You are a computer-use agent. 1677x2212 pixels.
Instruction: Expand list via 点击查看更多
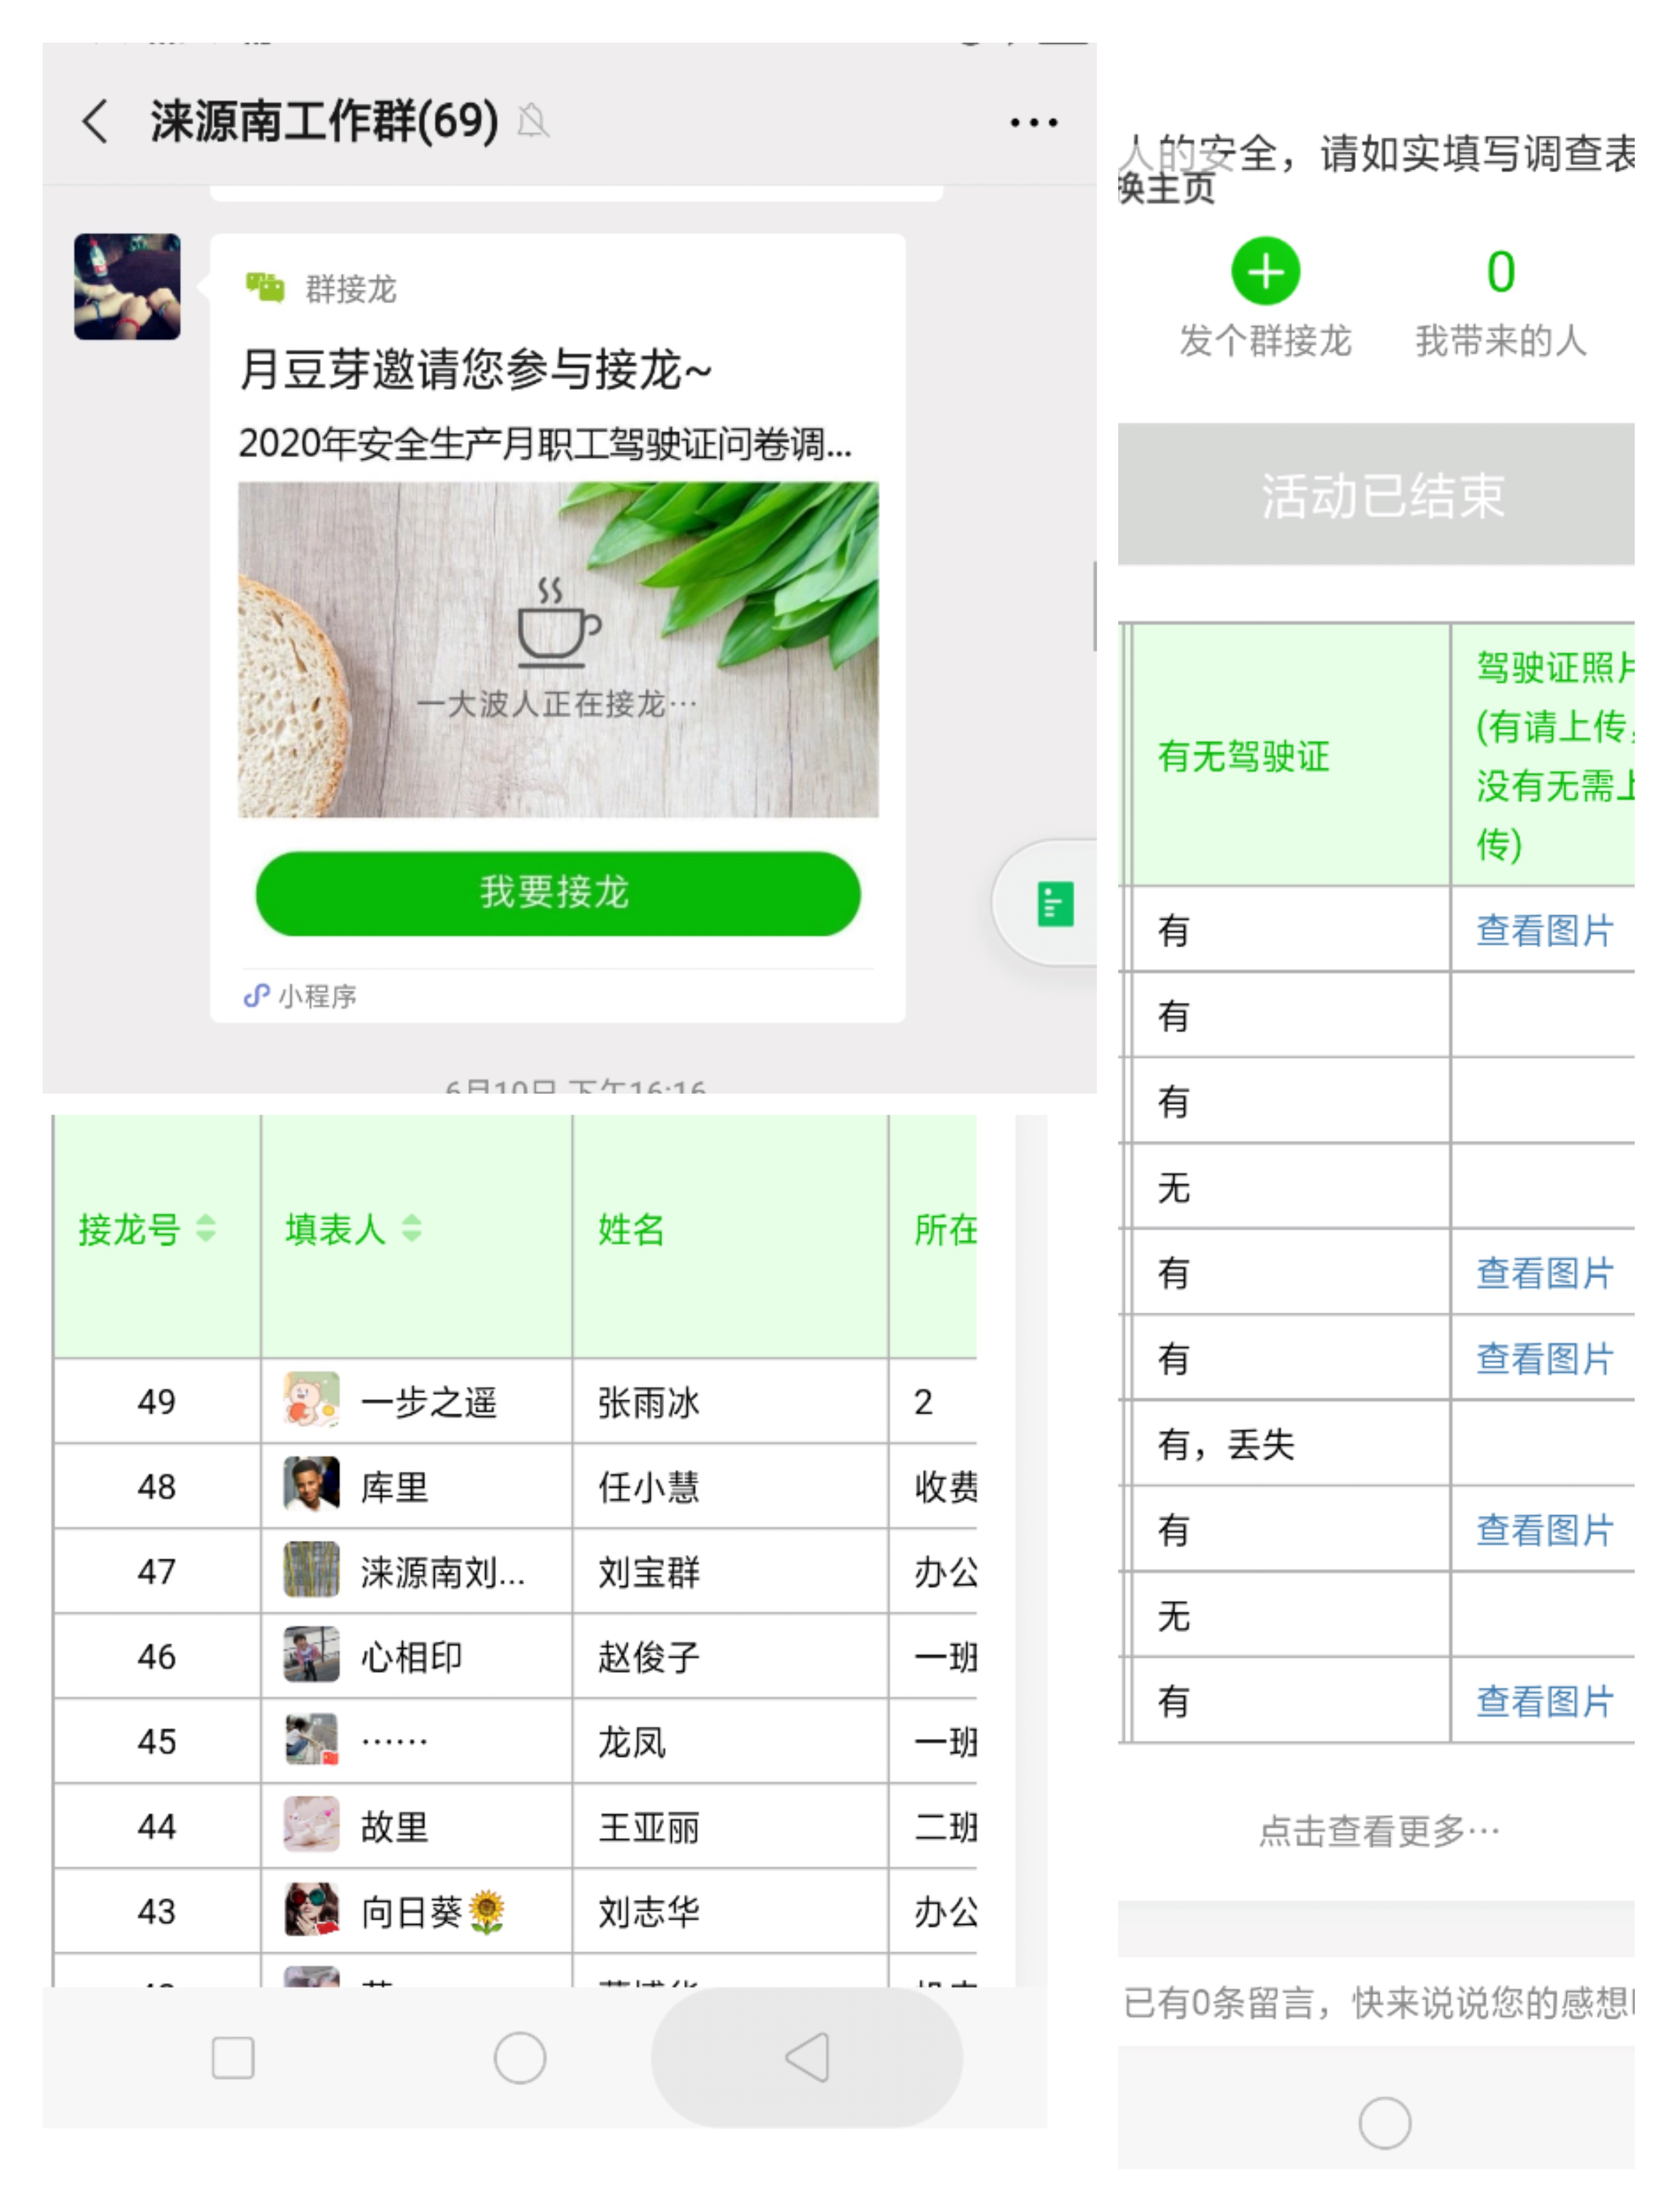(1378, 1830)
